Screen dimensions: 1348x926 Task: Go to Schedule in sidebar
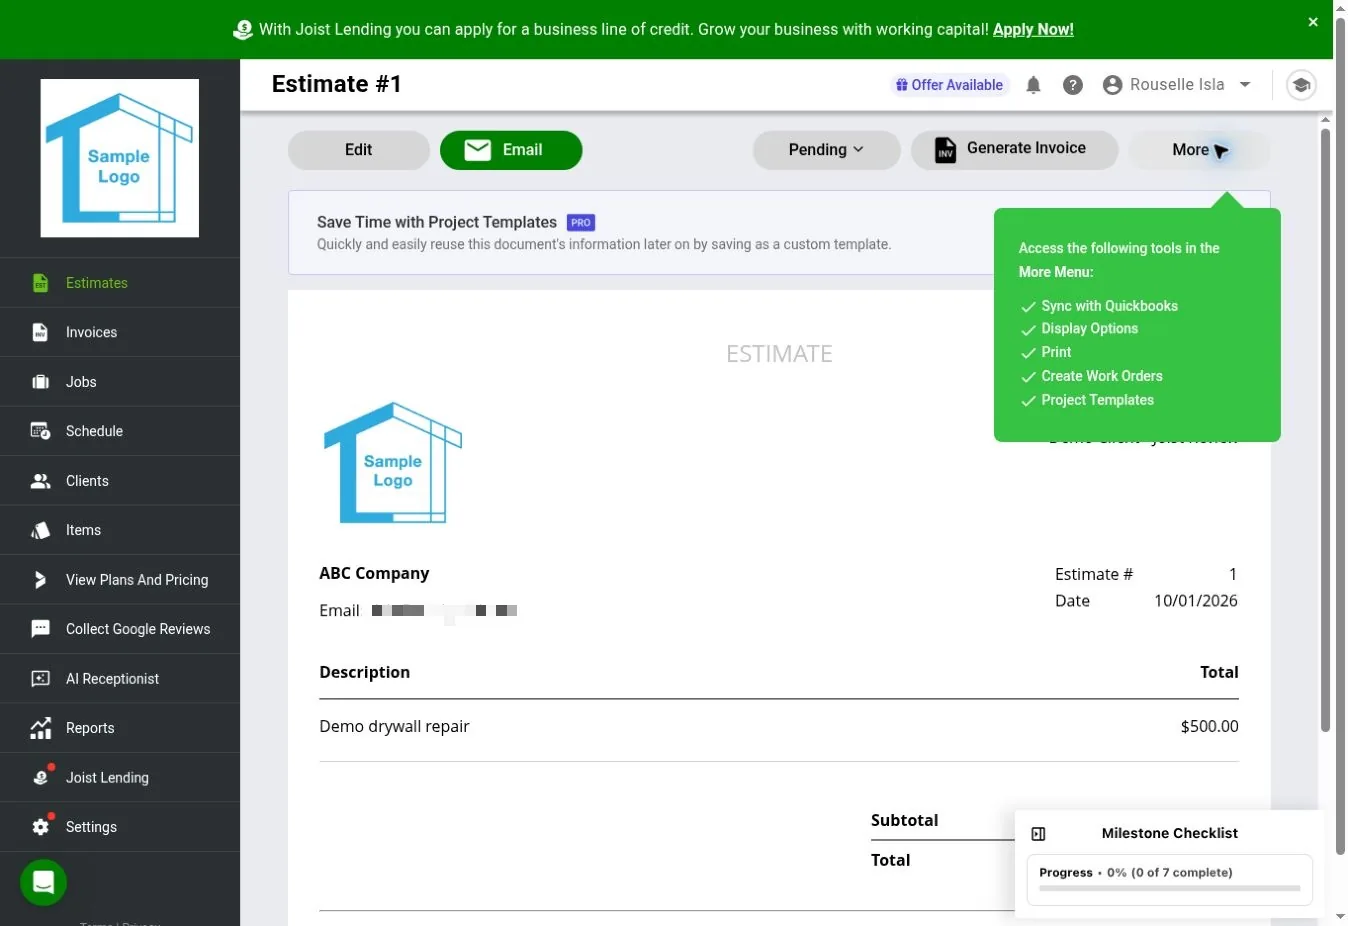[120, 431]
